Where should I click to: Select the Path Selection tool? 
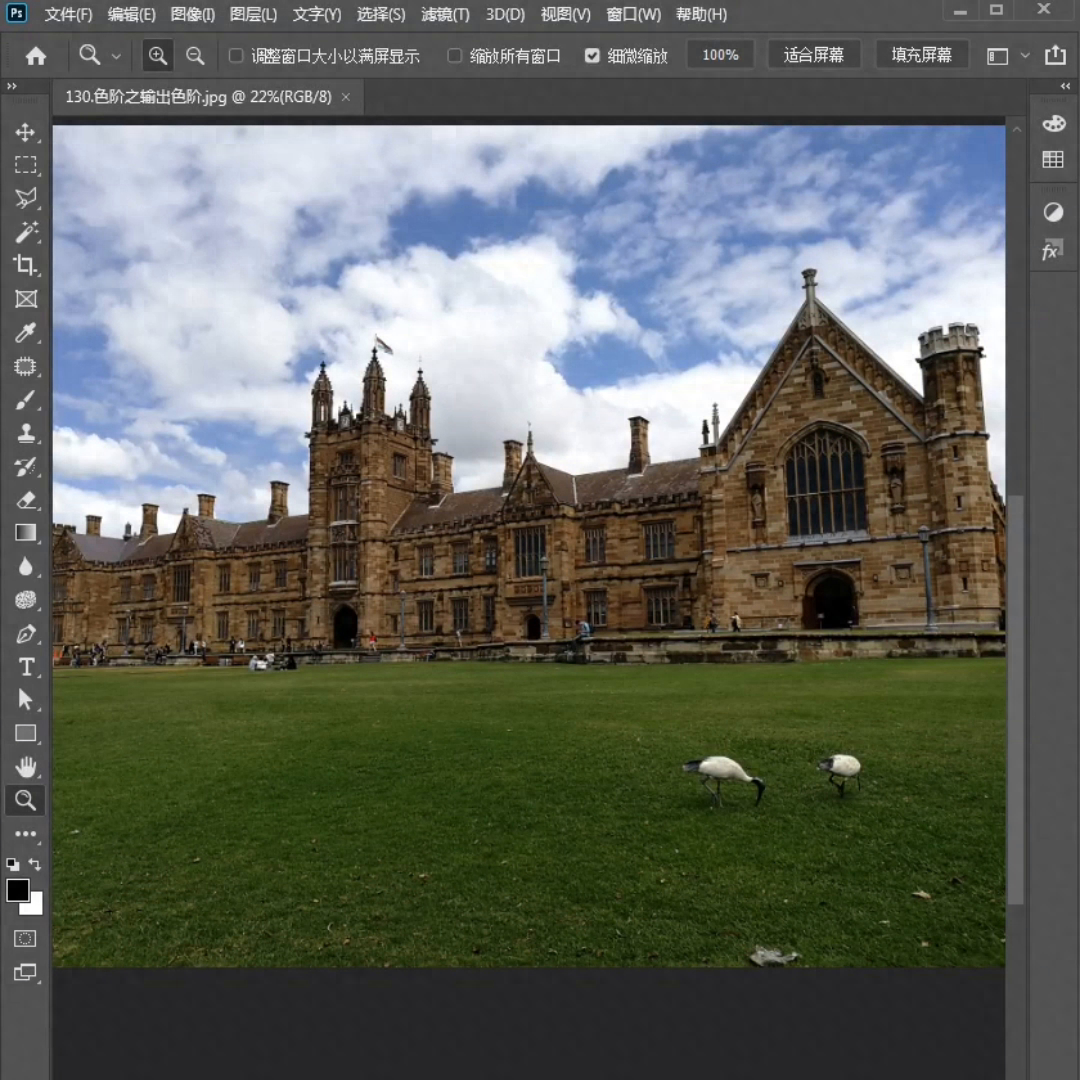pyautogui.click(x=25, y=700)
